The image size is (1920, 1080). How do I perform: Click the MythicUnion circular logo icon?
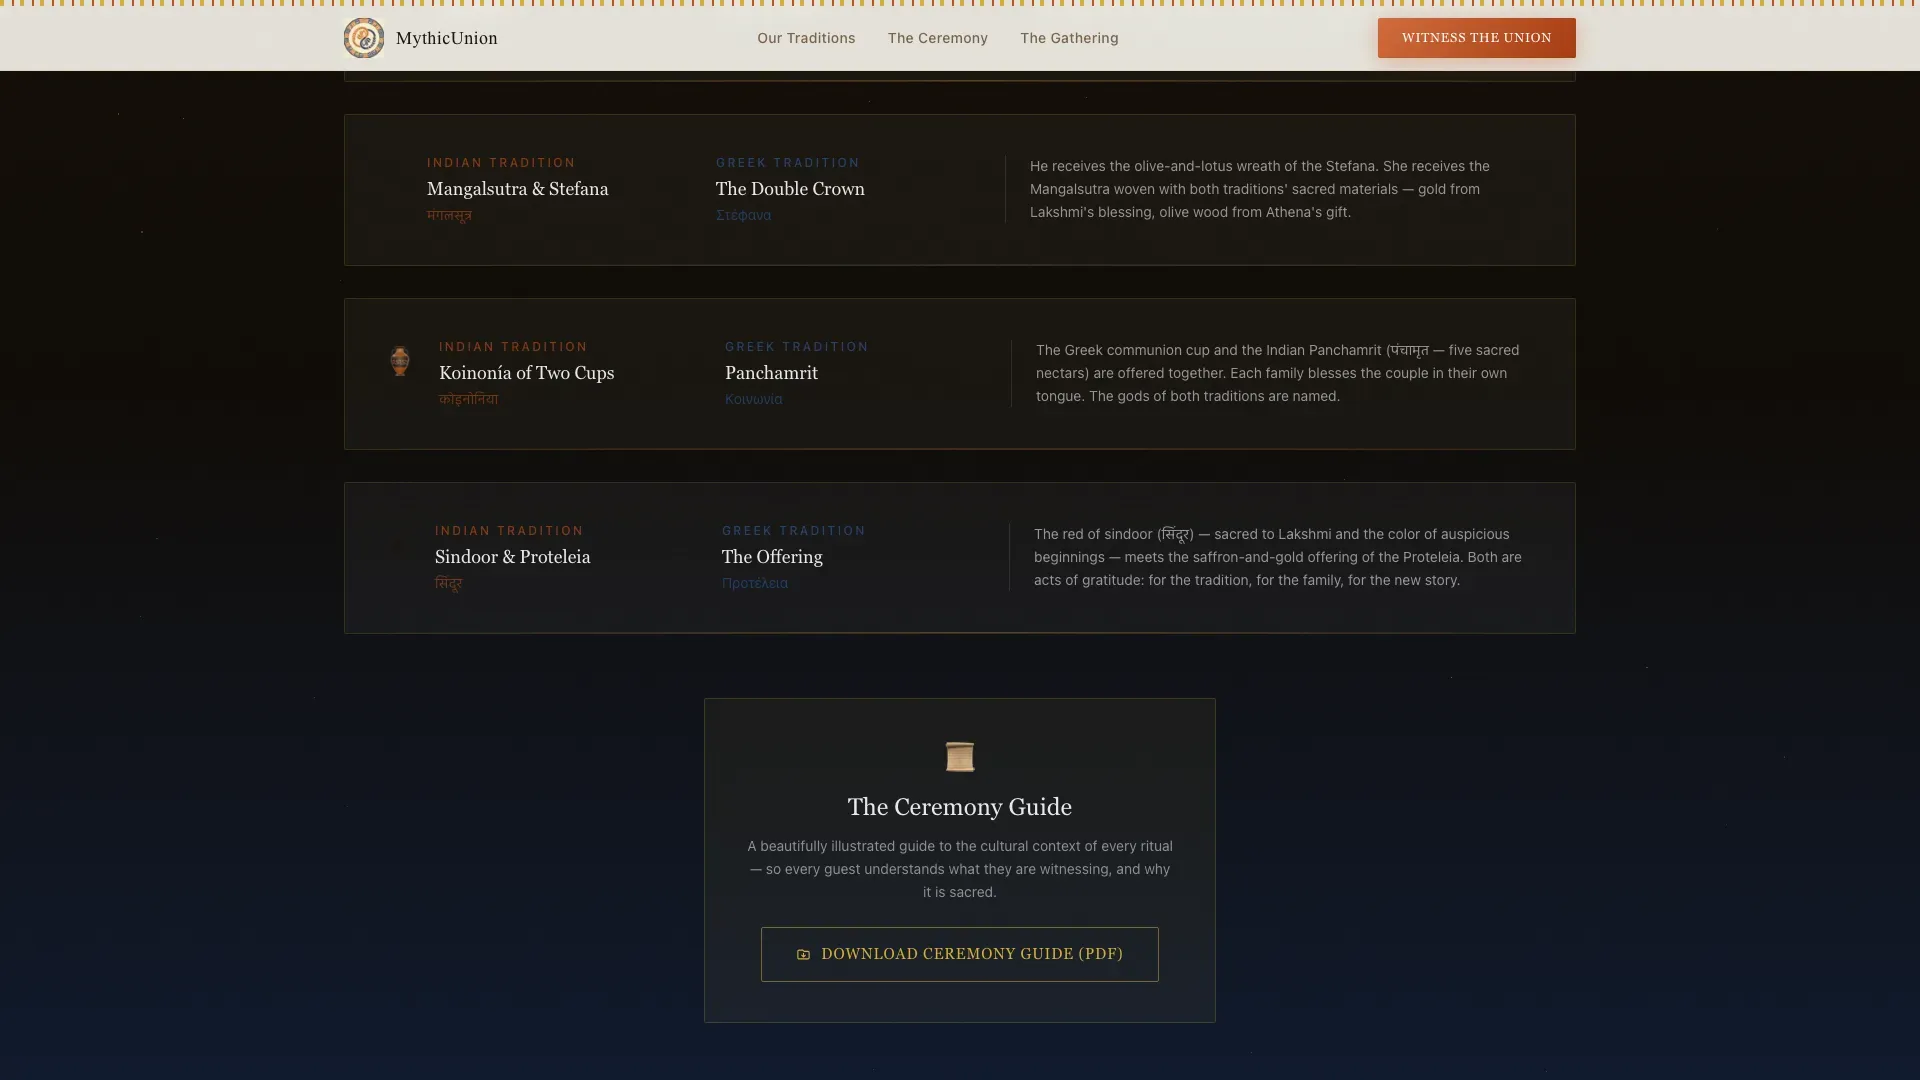click(364, 38)
